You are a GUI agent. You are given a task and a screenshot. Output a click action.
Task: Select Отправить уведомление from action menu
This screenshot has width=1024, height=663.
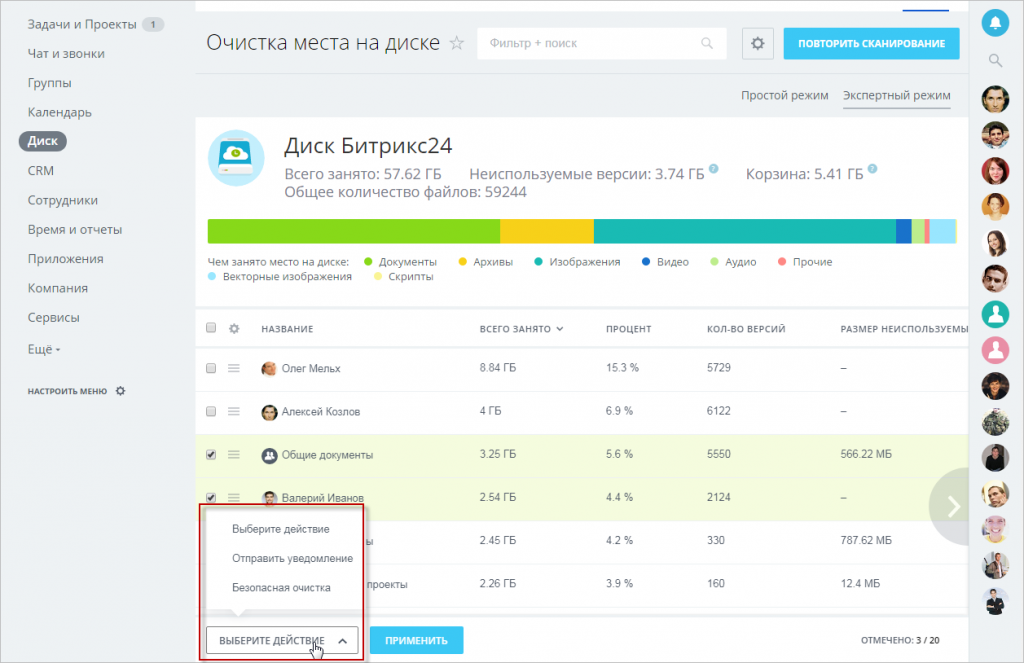293,558
